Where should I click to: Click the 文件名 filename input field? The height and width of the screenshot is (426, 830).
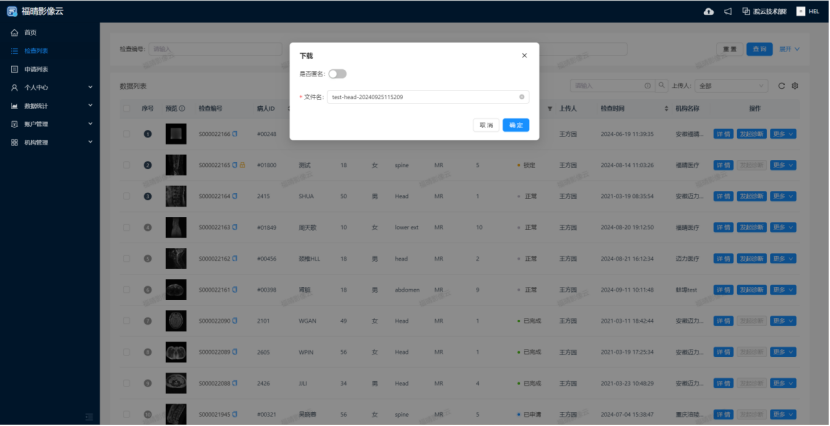click(x=420, y=97)
